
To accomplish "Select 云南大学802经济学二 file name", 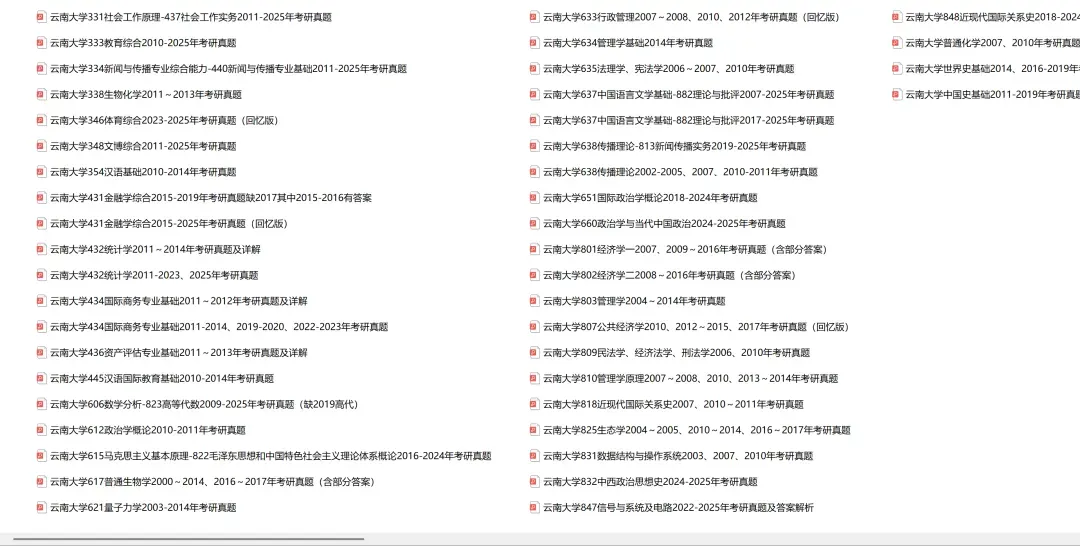I will click(670, 275).
